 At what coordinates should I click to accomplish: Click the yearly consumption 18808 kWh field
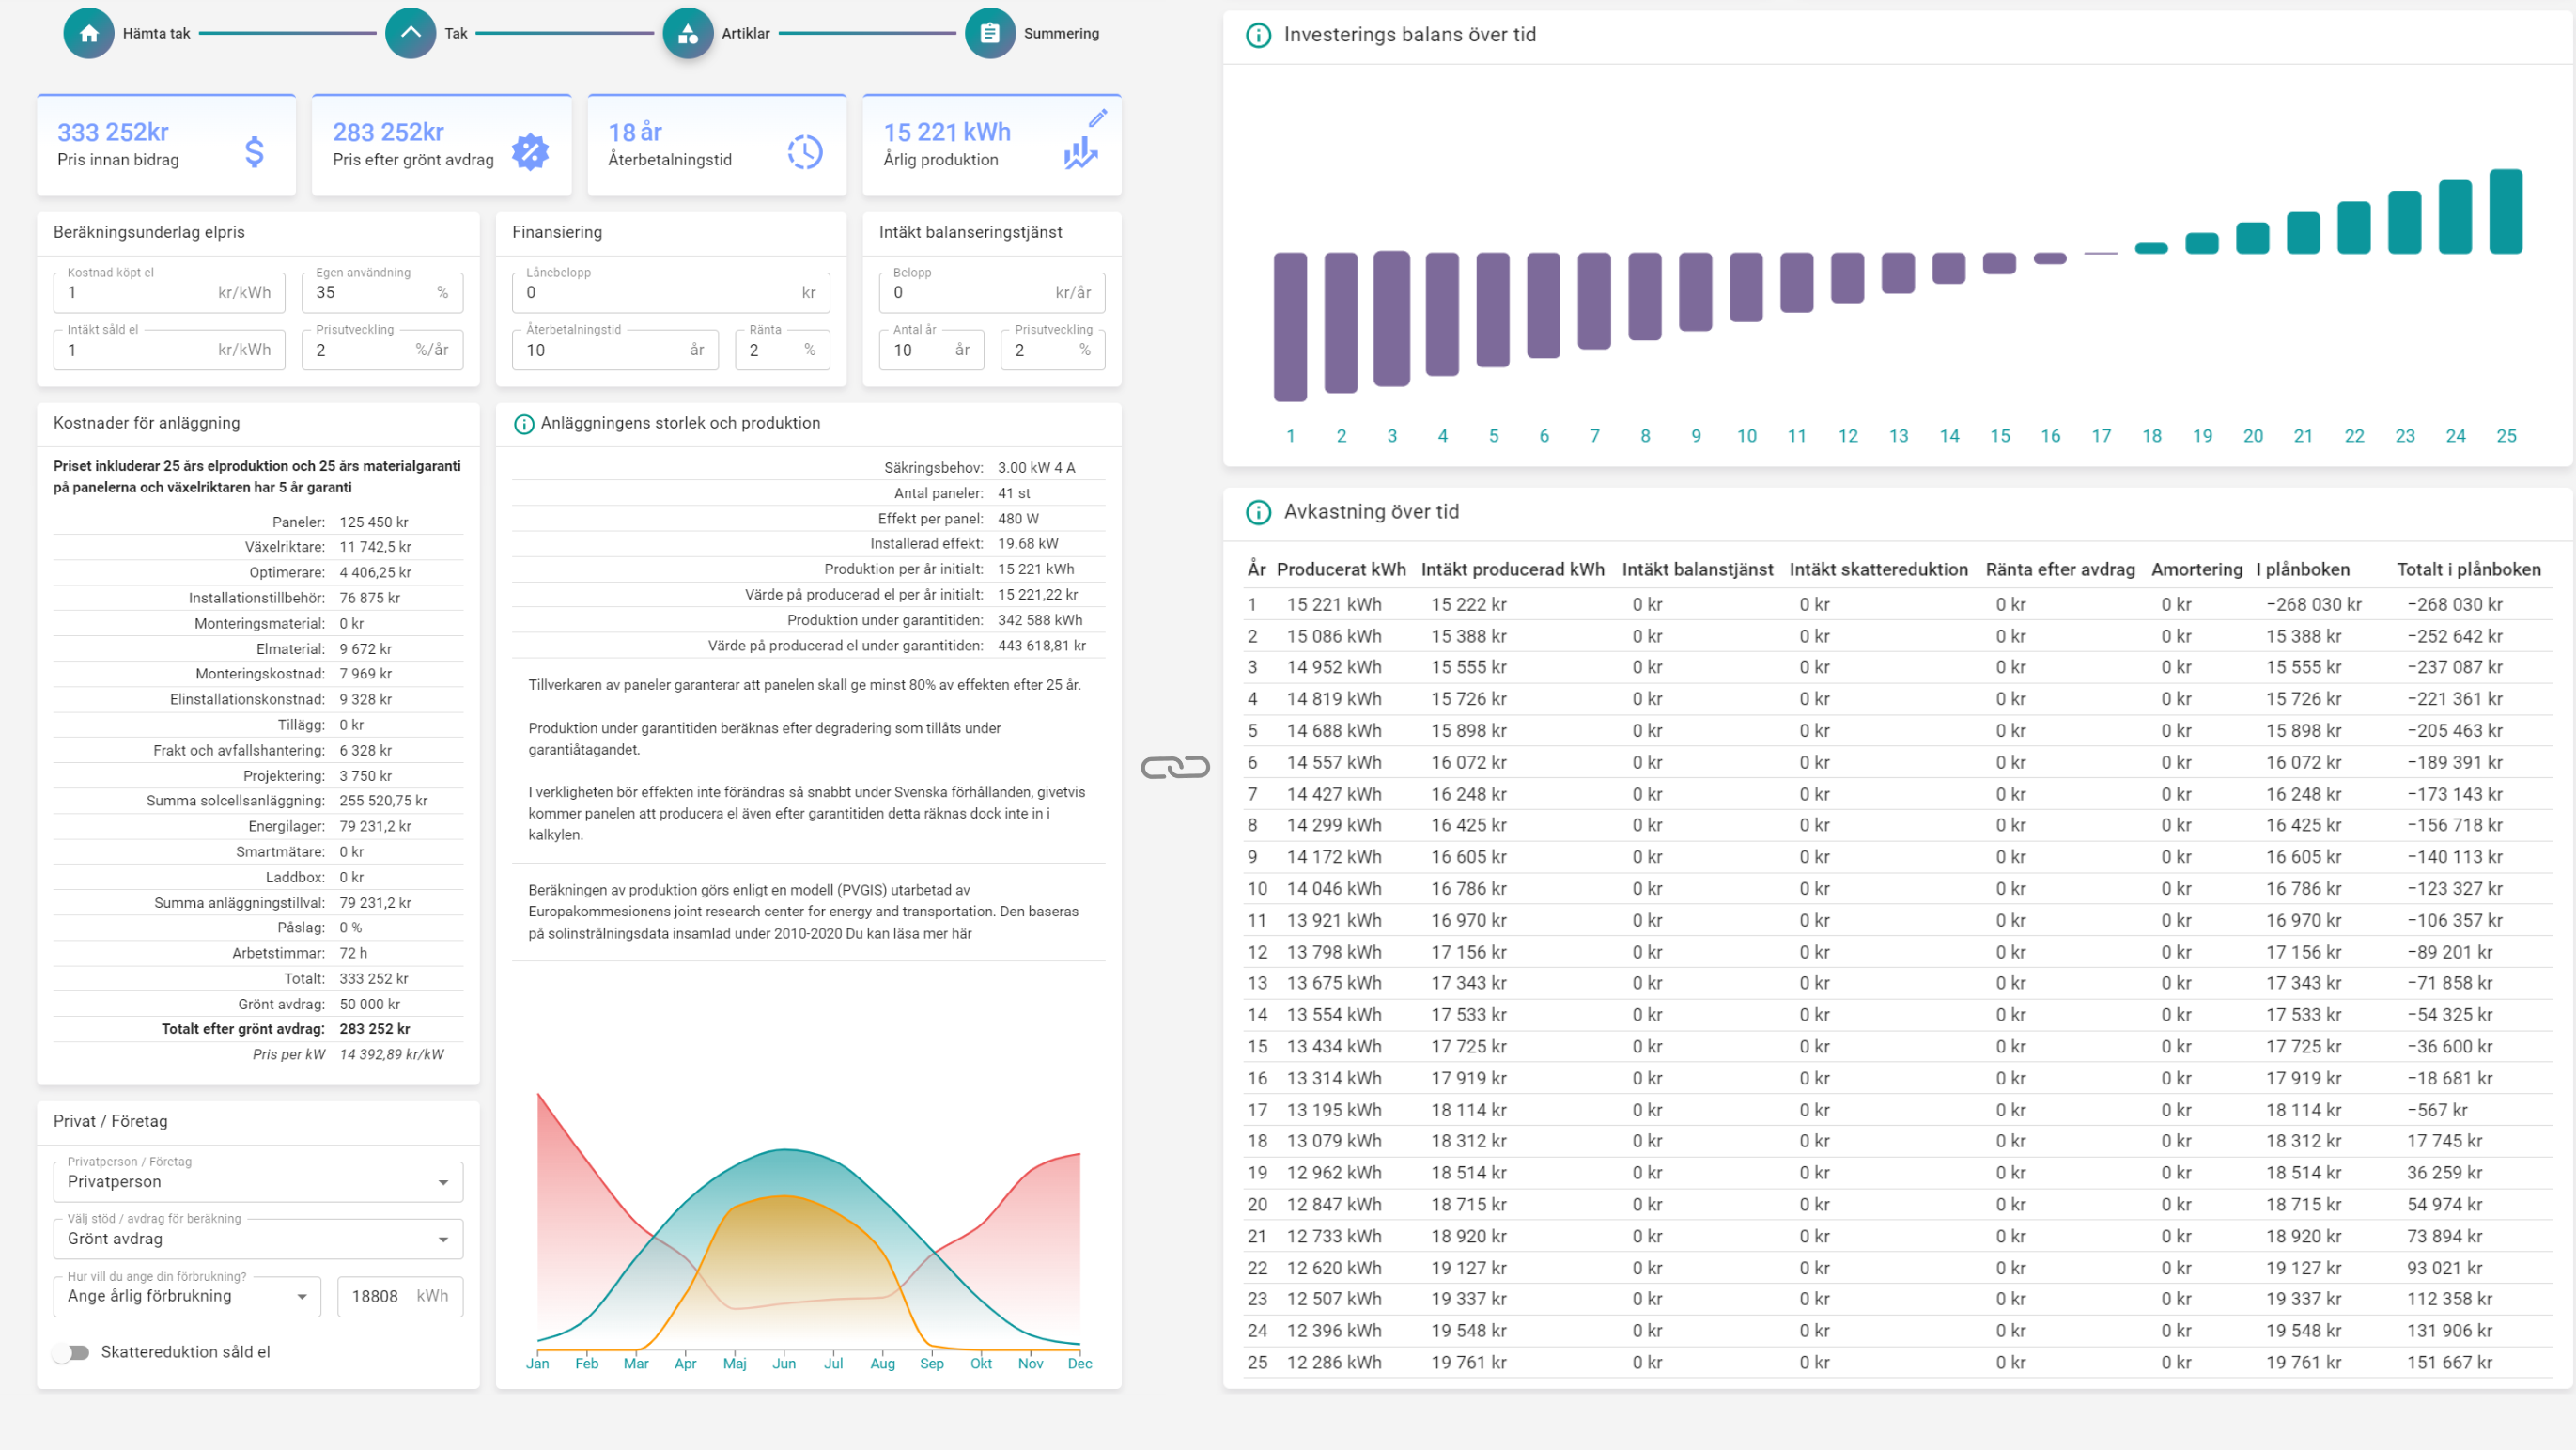point(400,1296)
